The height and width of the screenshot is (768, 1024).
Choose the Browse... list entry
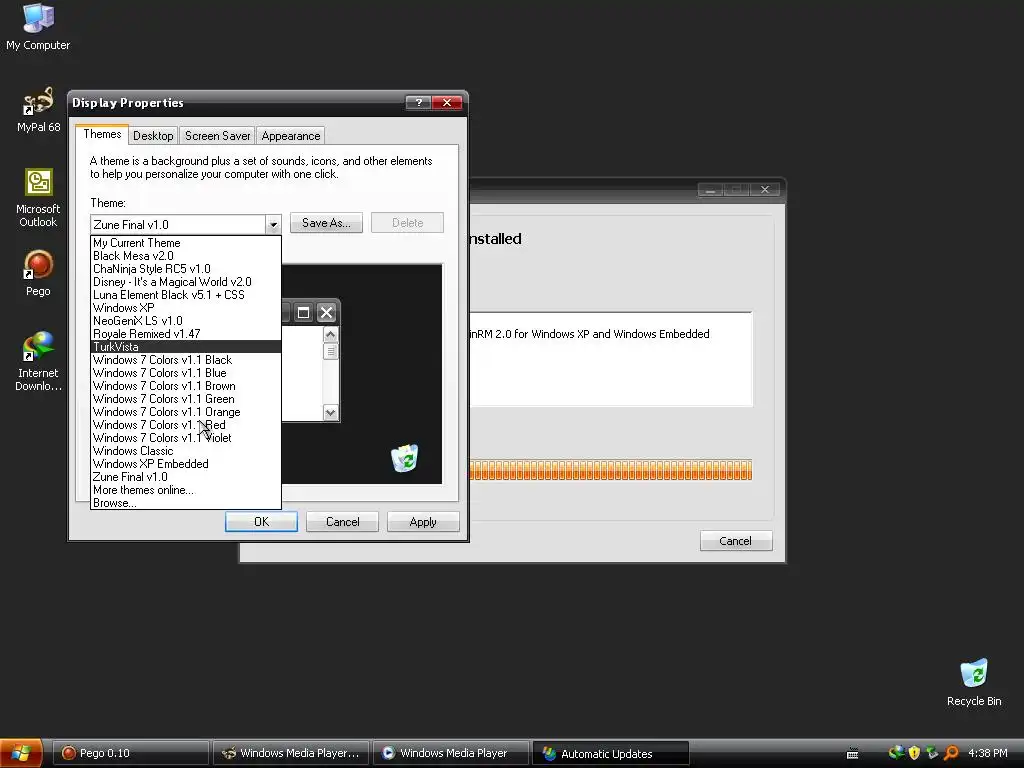coord(185,503)
